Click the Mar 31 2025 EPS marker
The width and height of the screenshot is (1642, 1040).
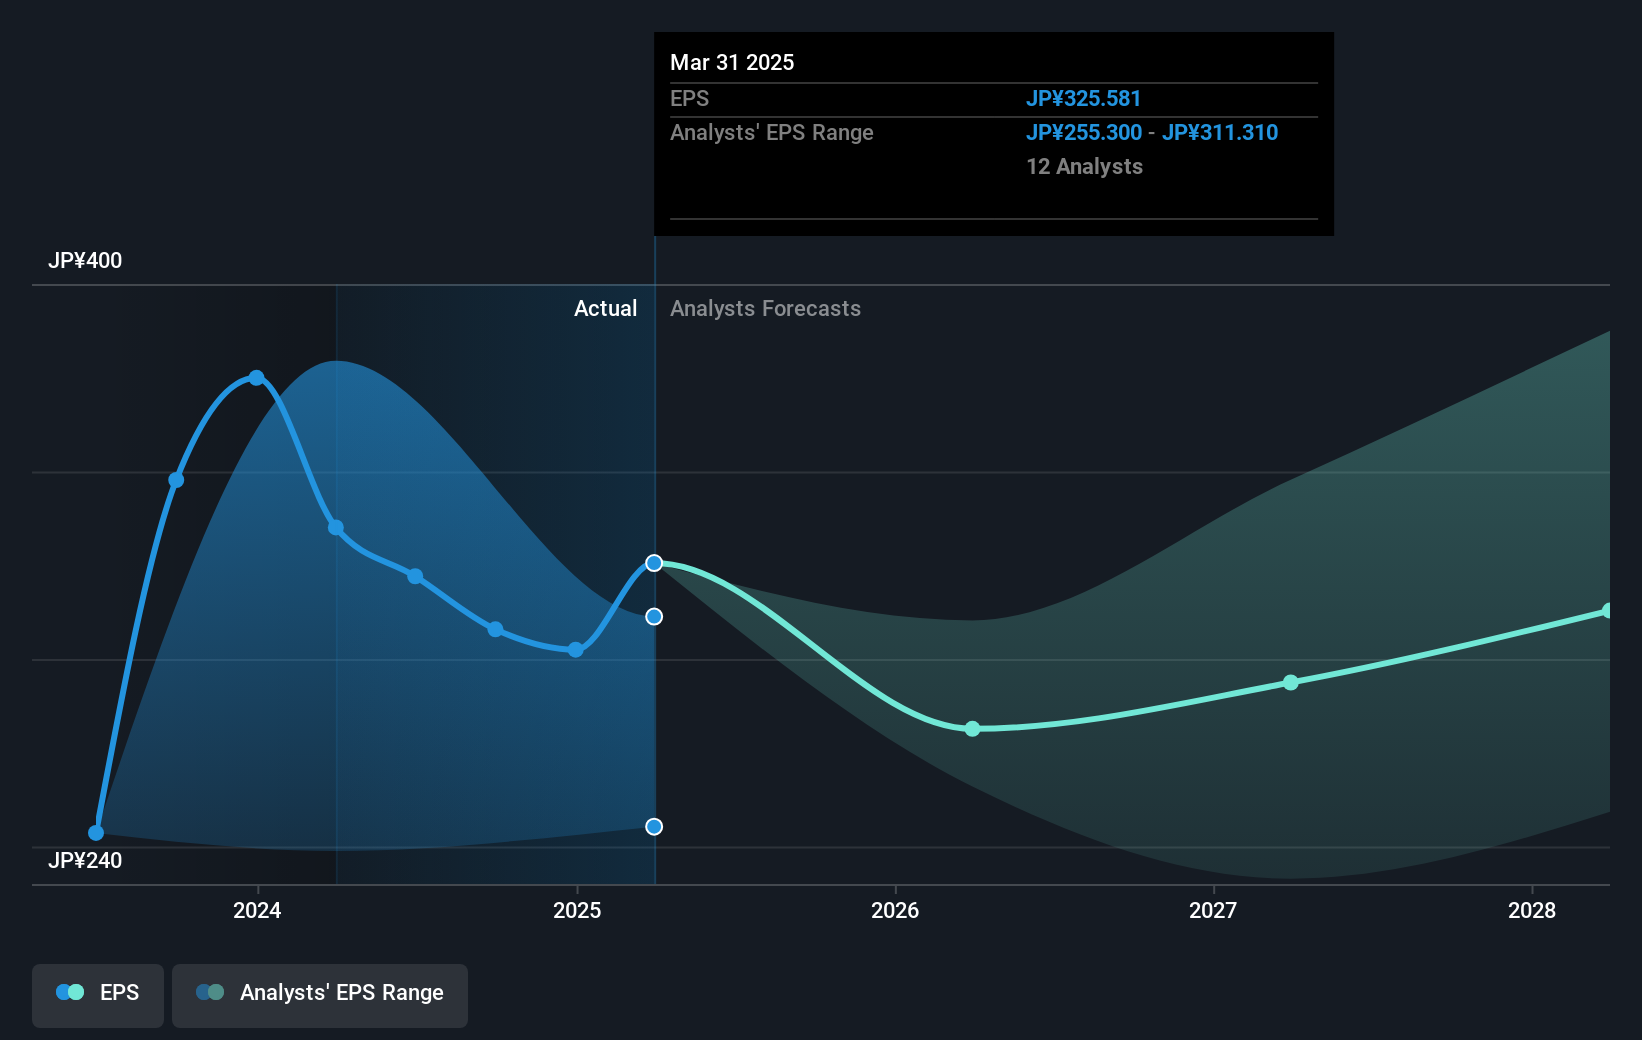pyautogui.click(x=654, y=562)
